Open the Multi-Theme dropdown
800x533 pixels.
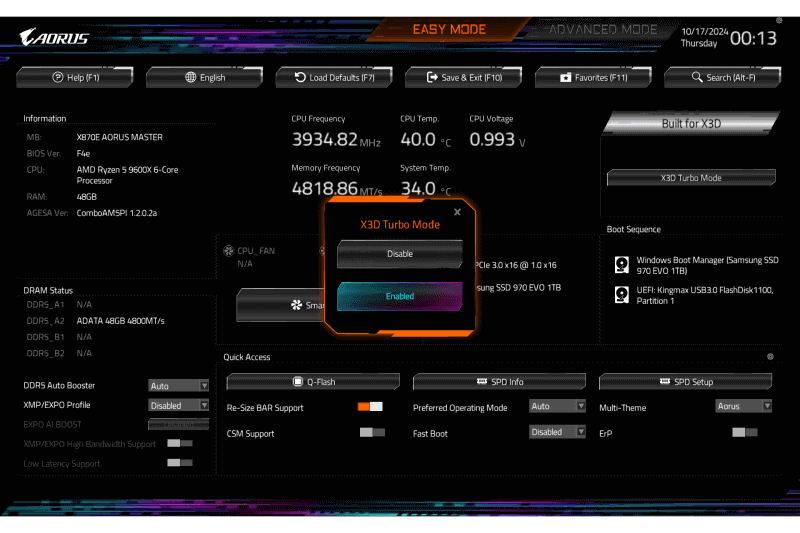(743, 406)
